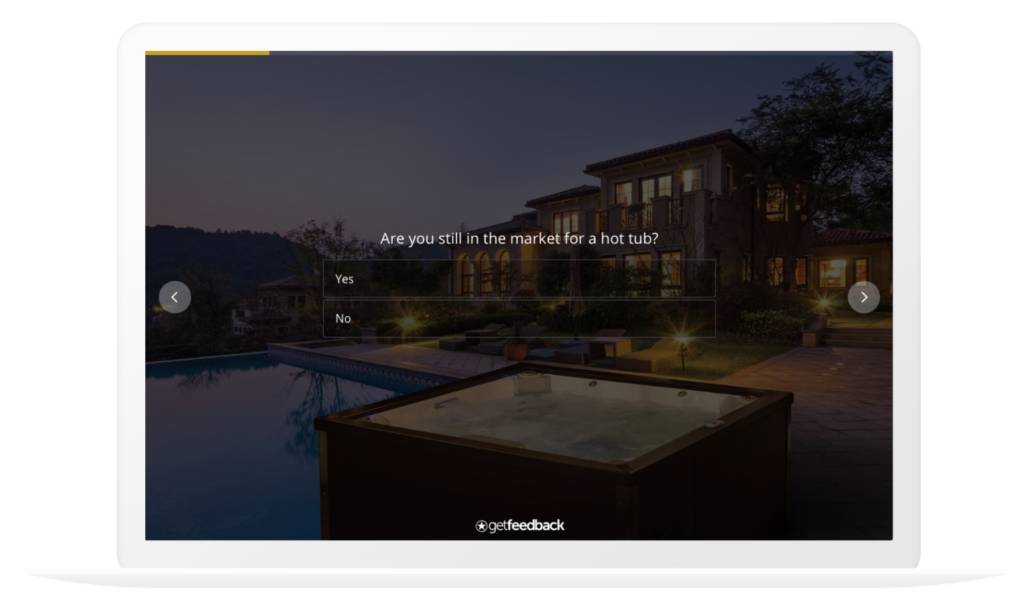The height and width of the screenshot is (598, 1024).
Task: Click the hot tub question heading text
Action: coord(519,238)
